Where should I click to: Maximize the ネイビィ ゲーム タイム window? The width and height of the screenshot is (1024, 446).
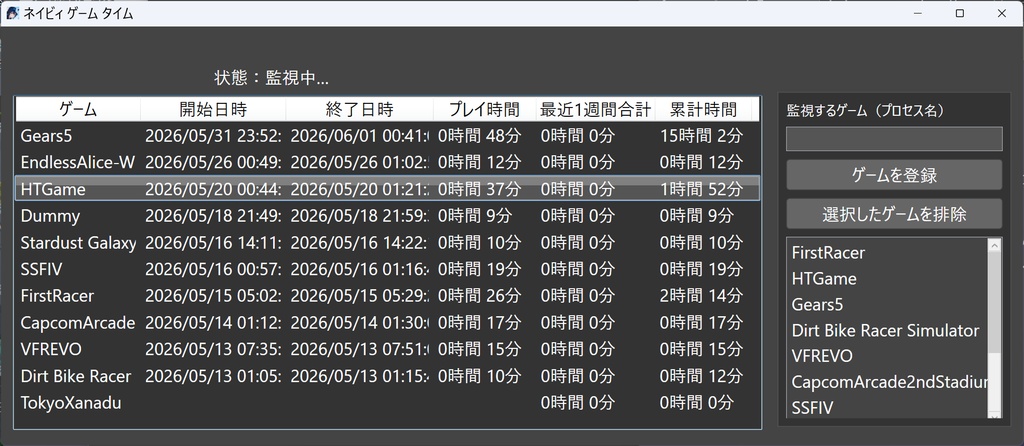(959, 13)
